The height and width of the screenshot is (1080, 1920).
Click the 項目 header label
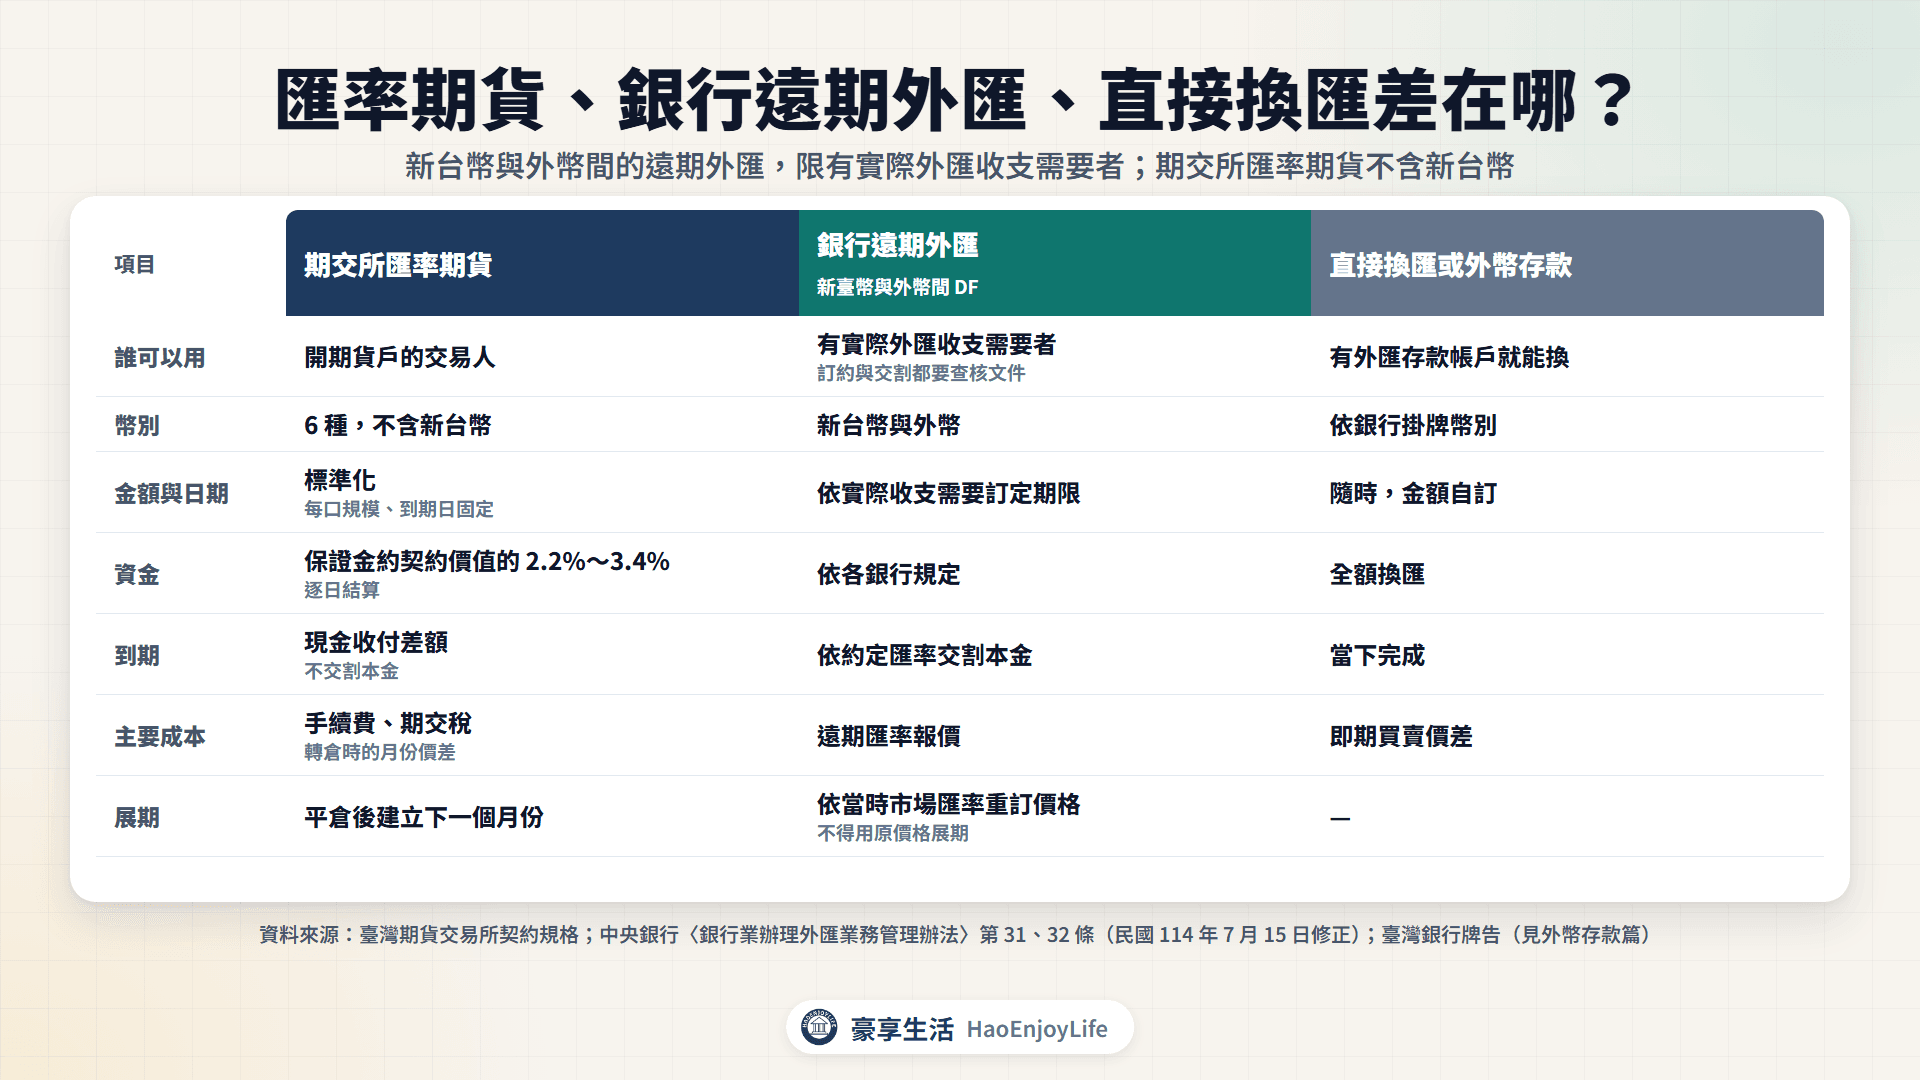point(135,265)
